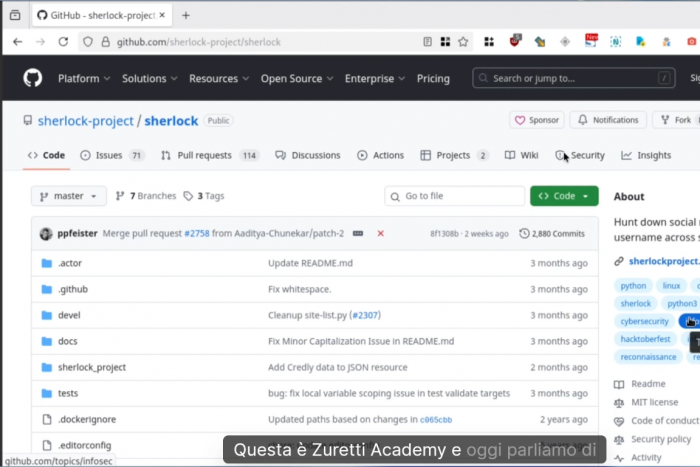The width and height of the screenshot is (700, 467).
Task: Open the green Code dropdown button
Action: click(564, 196)
